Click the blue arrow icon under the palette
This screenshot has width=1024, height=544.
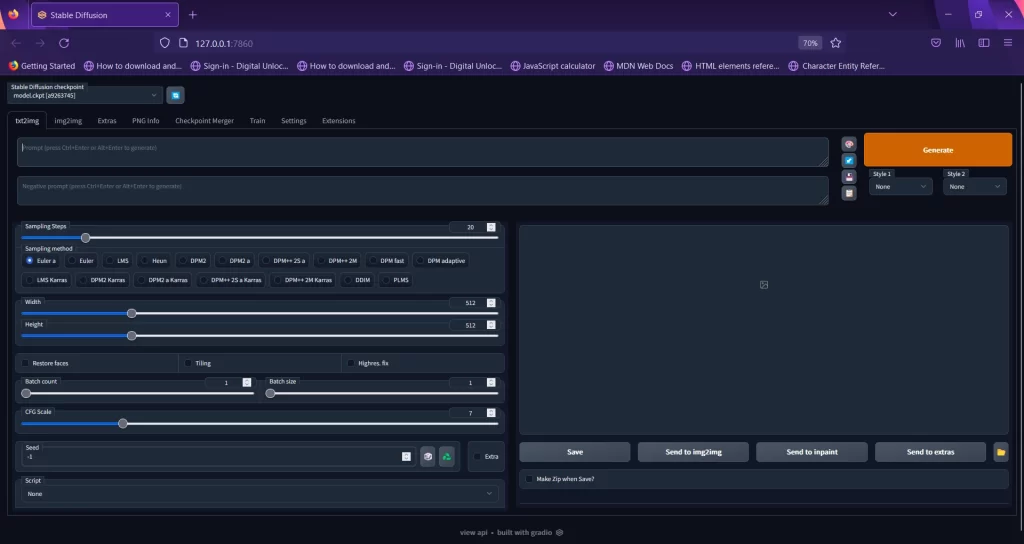[848, 161]
